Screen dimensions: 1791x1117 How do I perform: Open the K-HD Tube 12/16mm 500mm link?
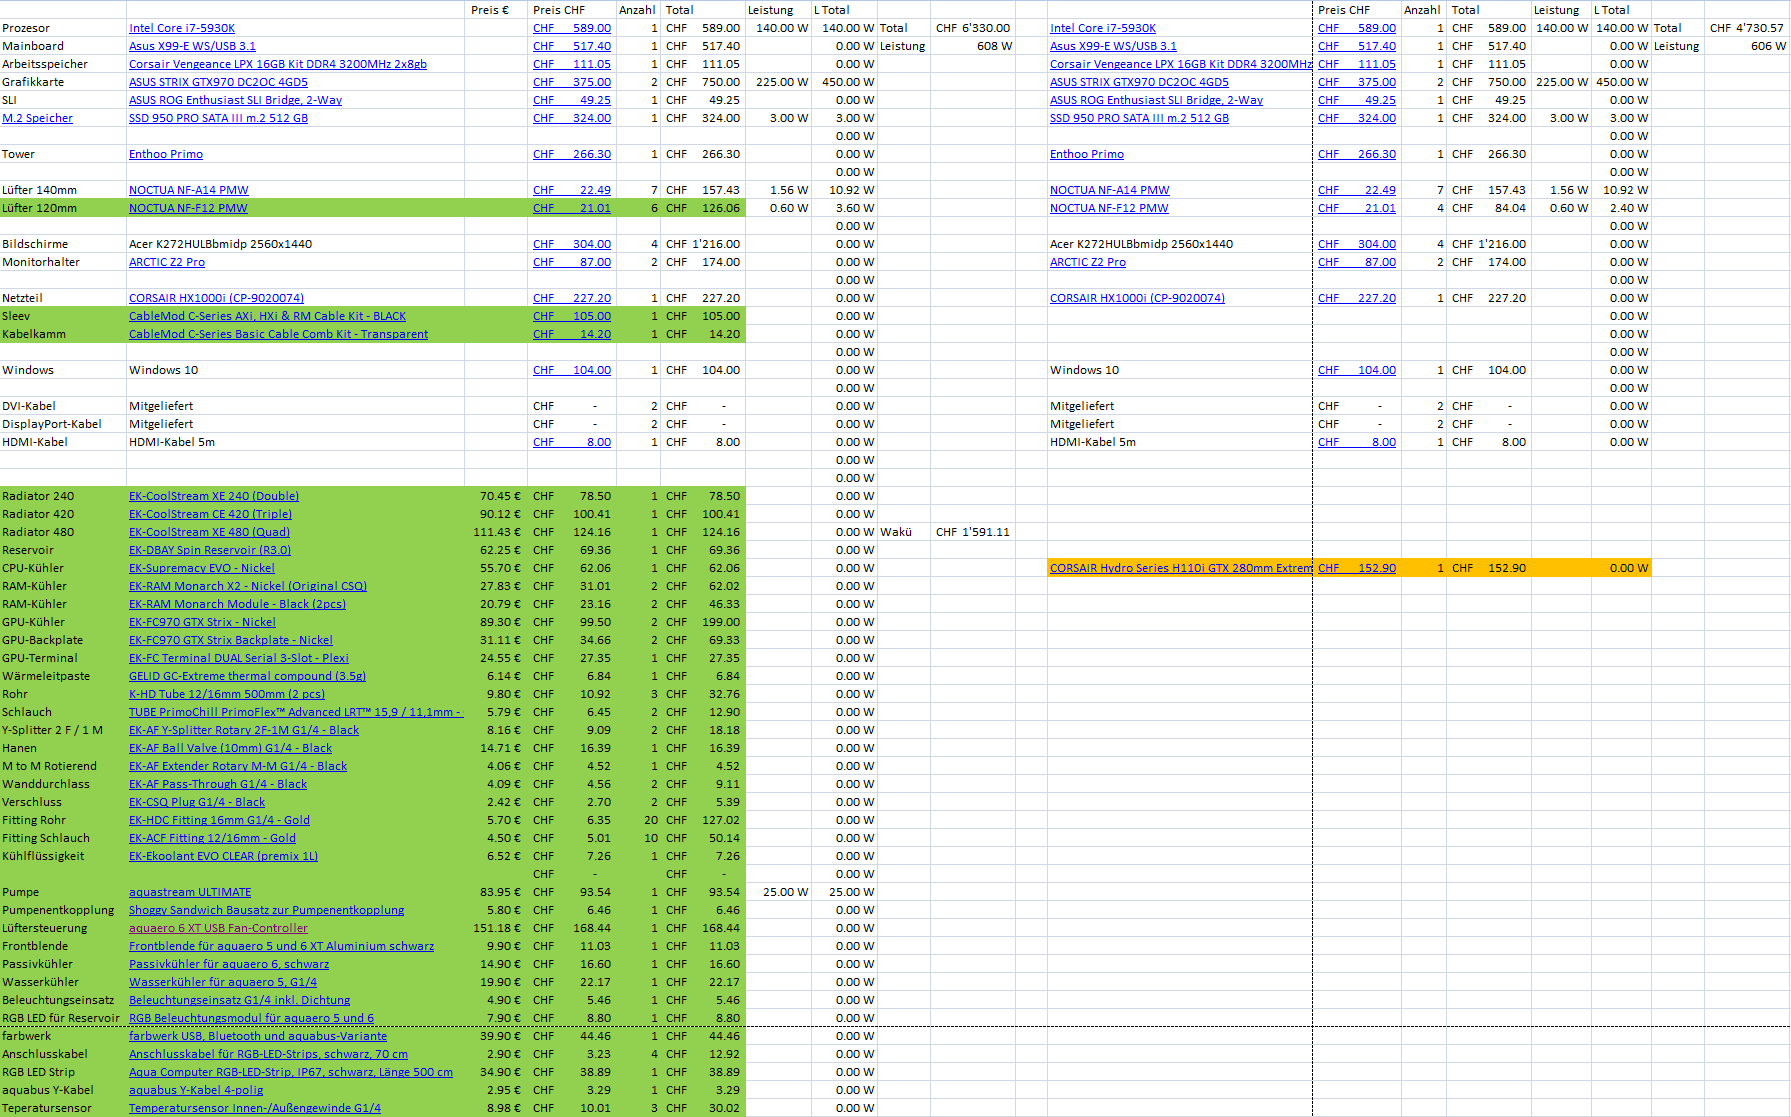(227, 694)
